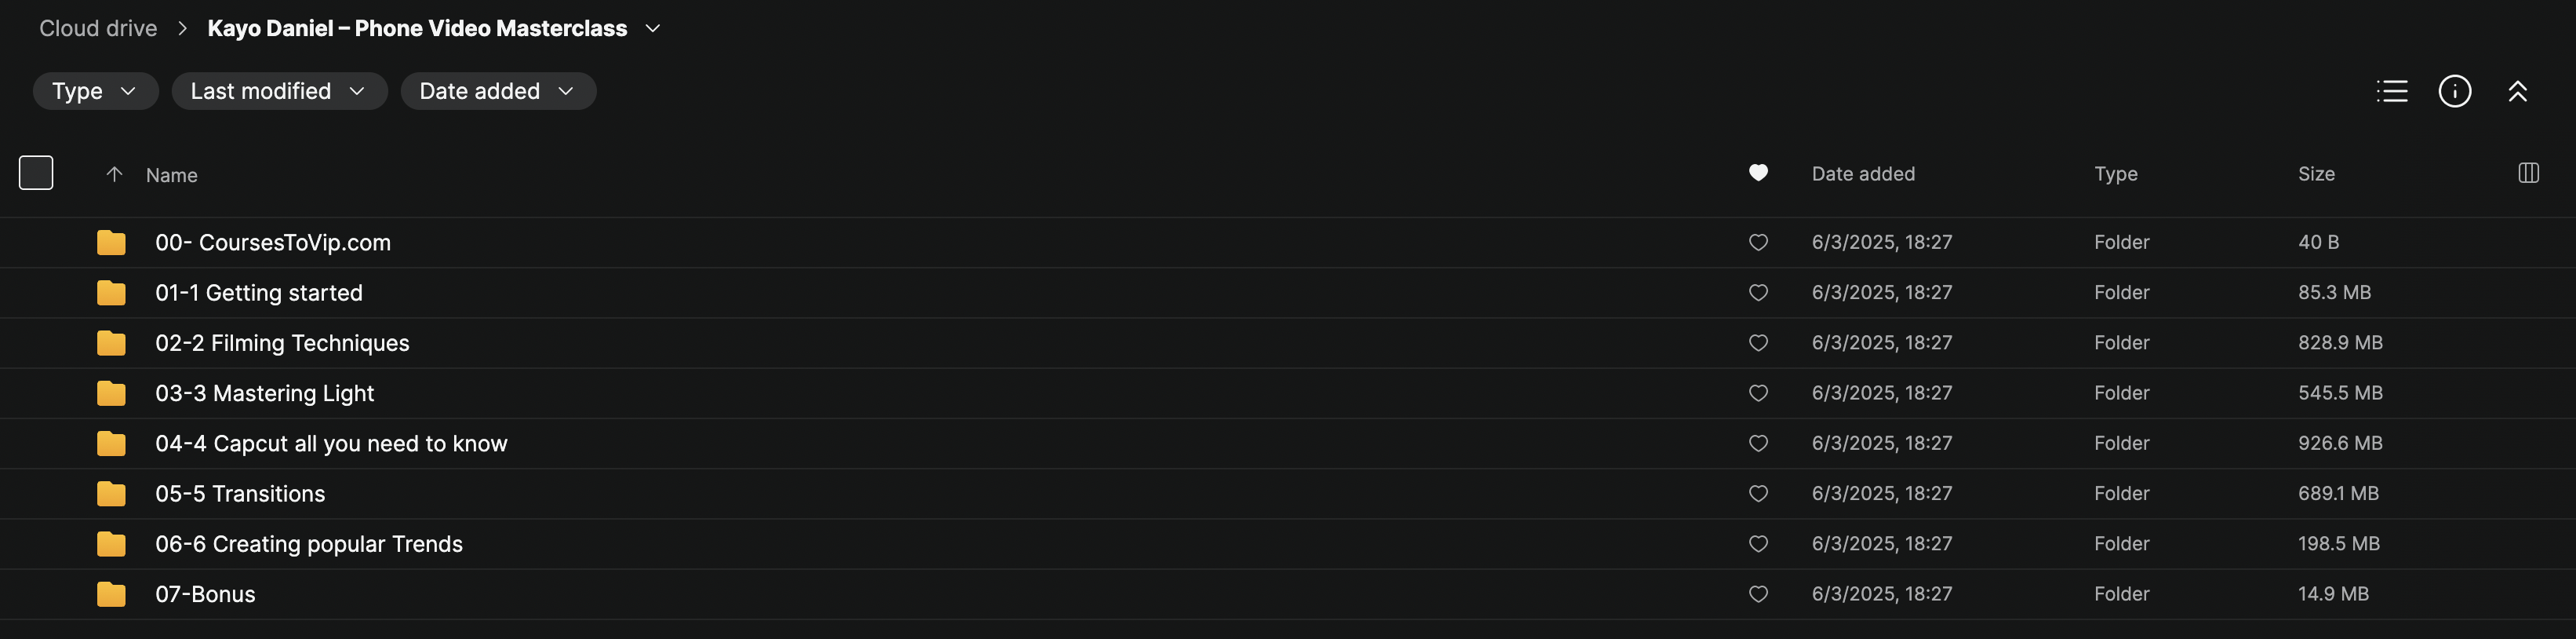Image resolution: width=2576 pixels, height=639 pixels.
Task: Sort by the Size column header
Action: [x=2315, y=174]
